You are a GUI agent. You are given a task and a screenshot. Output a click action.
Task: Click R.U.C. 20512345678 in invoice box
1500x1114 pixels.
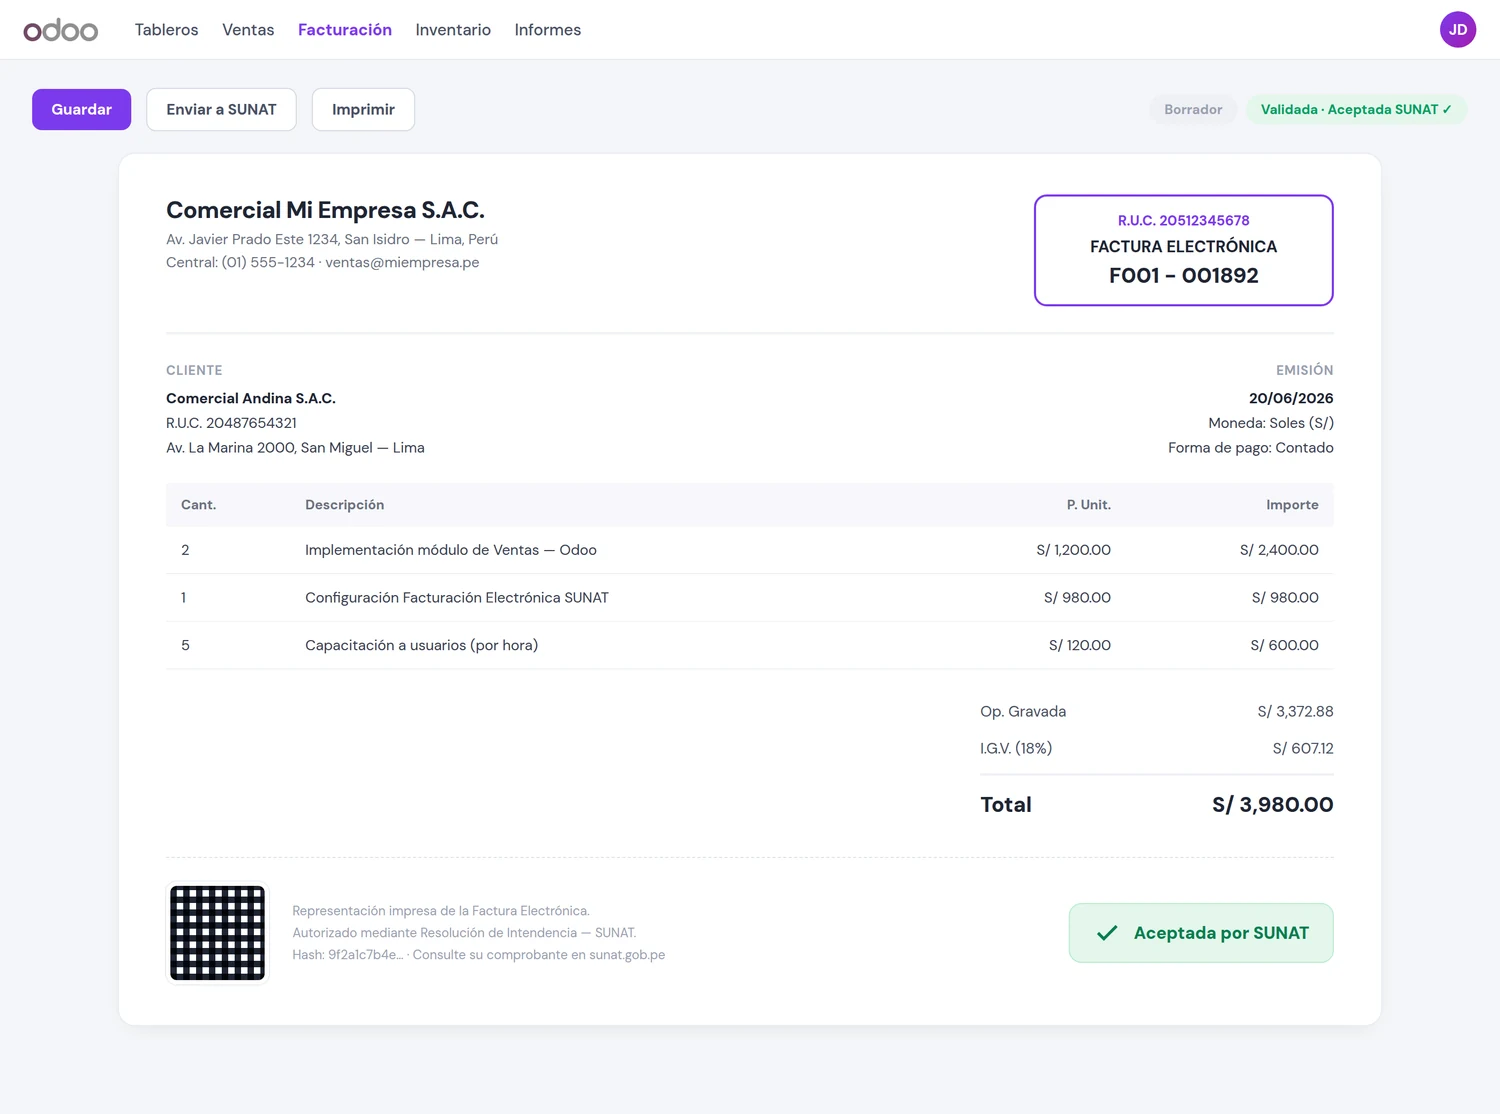(x=1184, y=220)
